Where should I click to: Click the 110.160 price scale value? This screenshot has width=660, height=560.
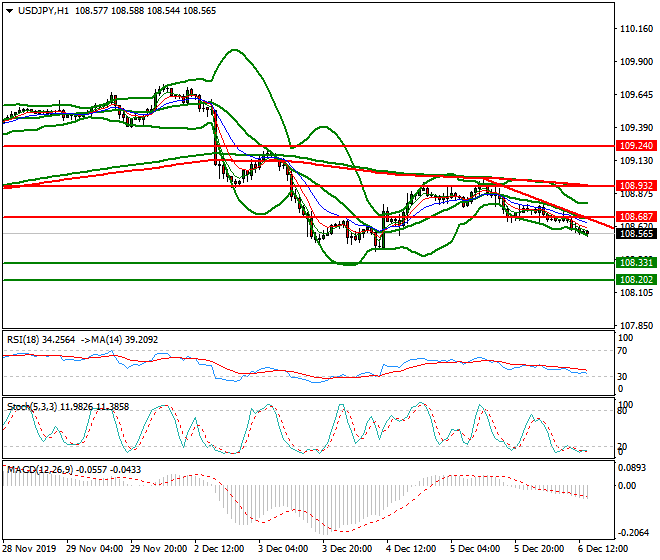click(636, 29)
